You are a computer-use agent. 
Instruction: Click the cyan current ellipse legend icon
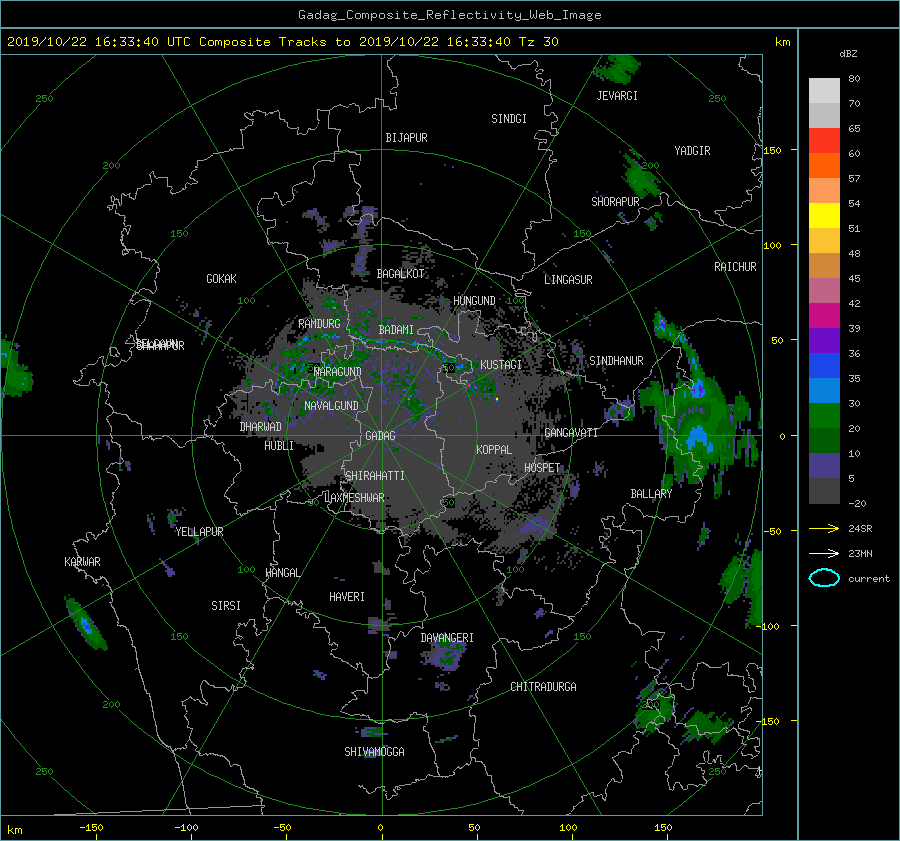coord(824,578)
